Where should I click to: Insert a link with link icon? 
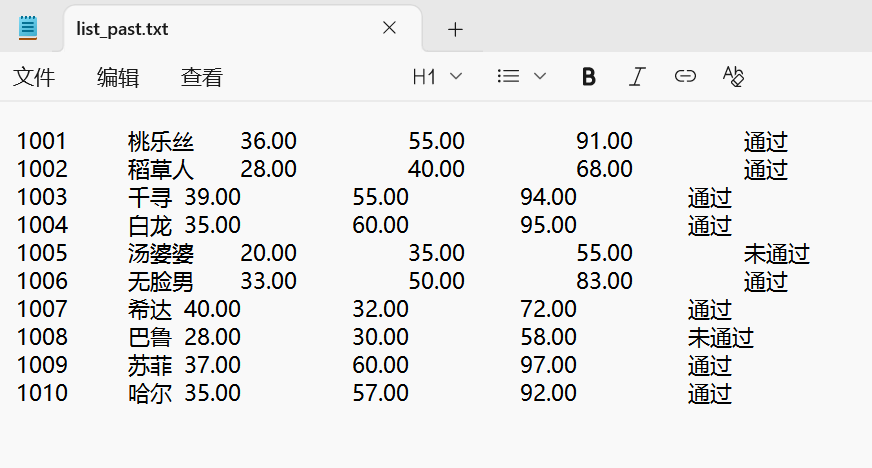[x=685, y=76]
